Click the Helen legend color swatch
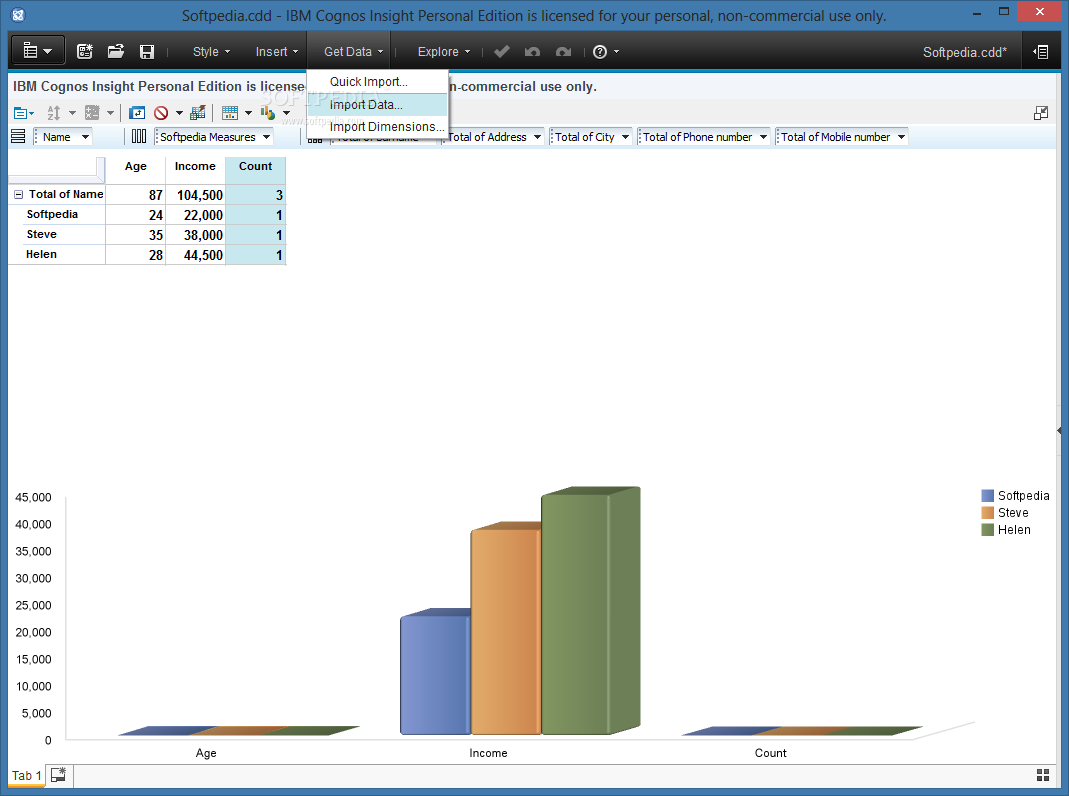This screenshot has width=1069, height=796. point(988,530)
